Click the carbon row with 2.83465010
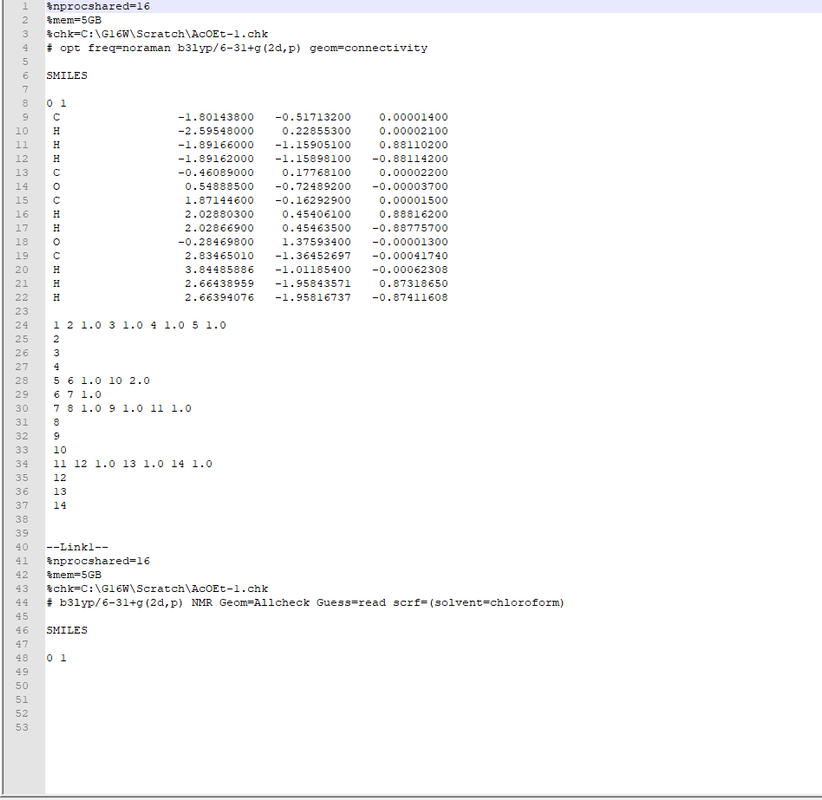The height and width of the screenshot is (800, 822). tap(251, 256)
